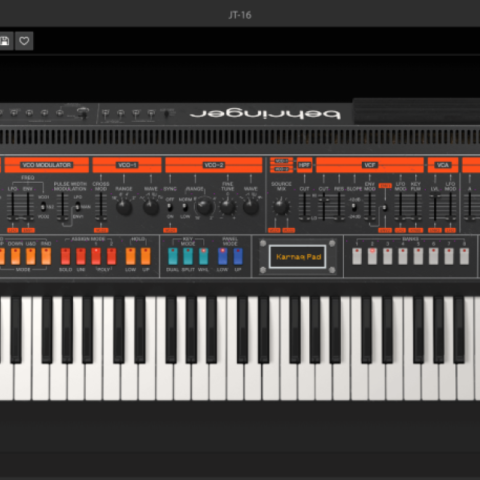This screenshot has width=480, height=480.
Task: Select DUAL key mode
Action: (173, 256)
